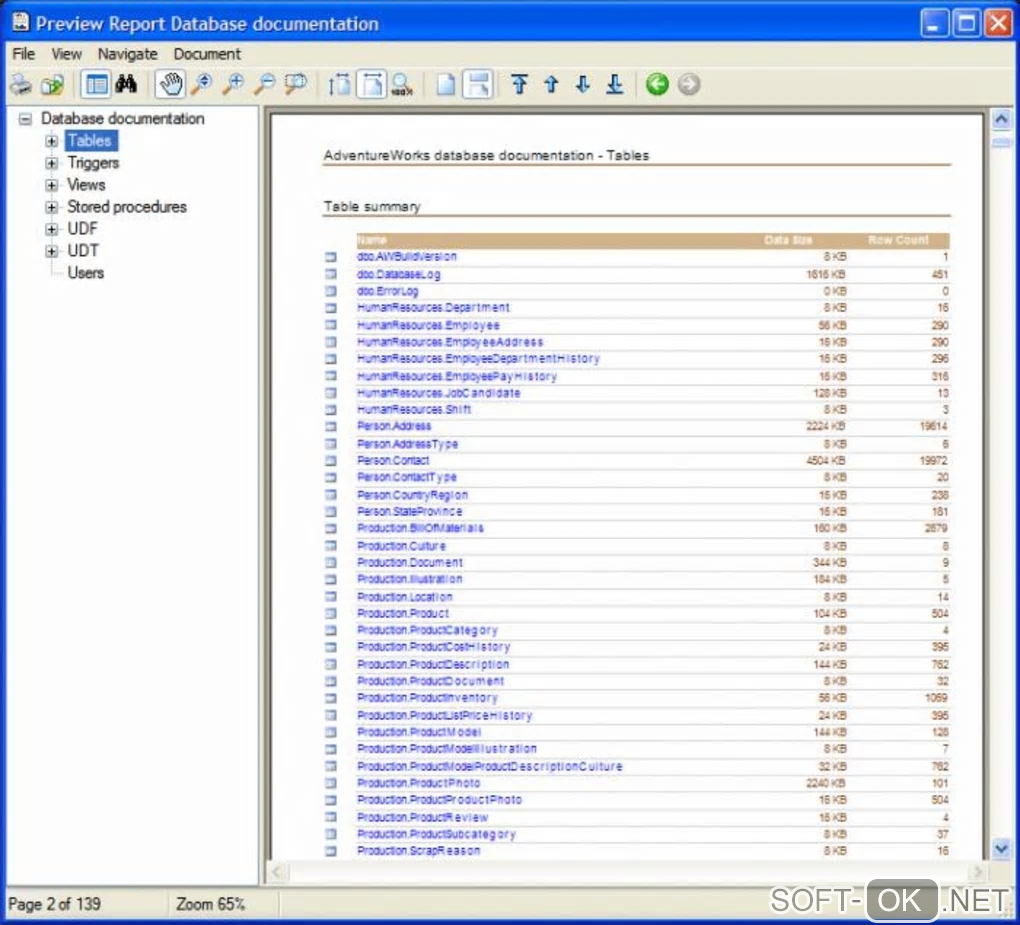Select the dynamic zoom magnifier tool
This screenshot has height=925, width=1020.
coord(202,85)
